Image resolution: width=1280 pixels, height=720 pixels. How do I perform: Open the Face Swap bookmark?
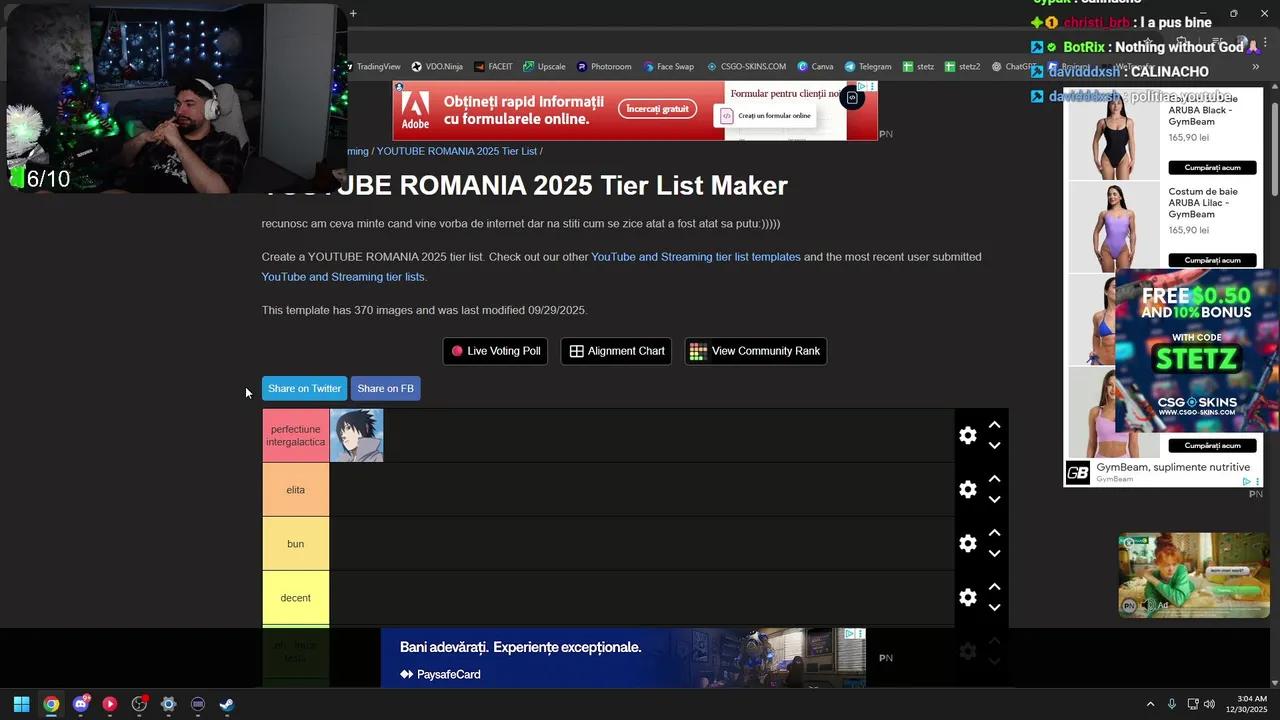(668, 67)
